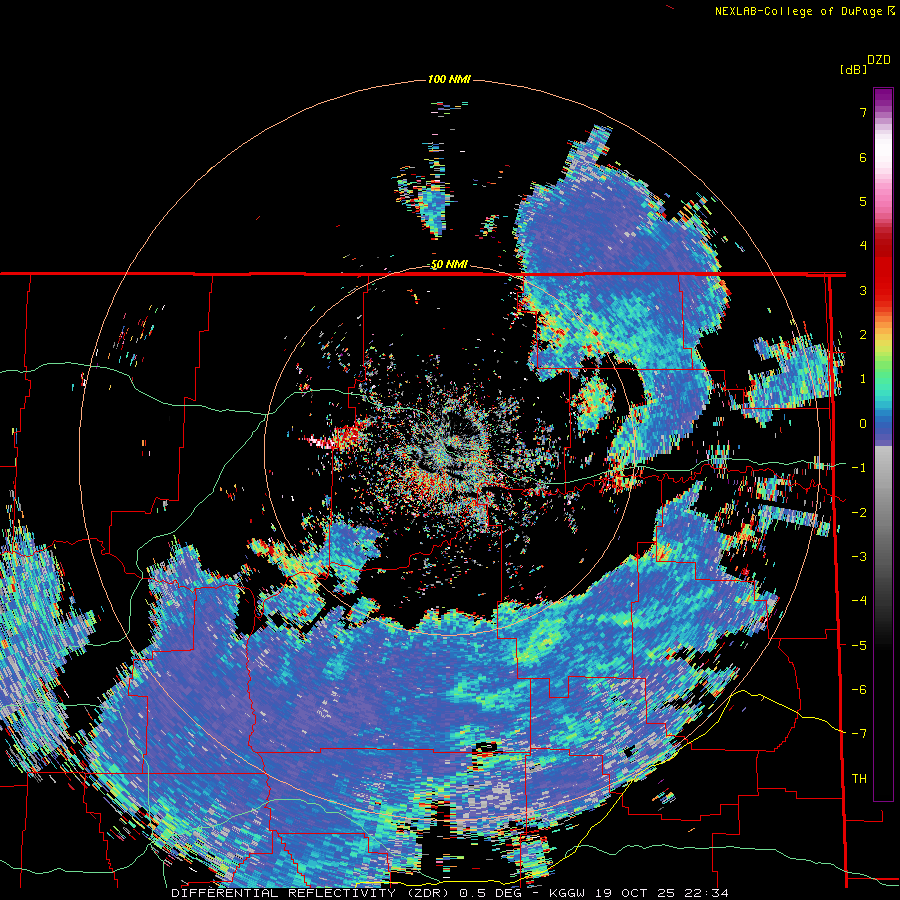Click the 1 value on the color scale
The image size is (900, 900).
pos(863,379)
